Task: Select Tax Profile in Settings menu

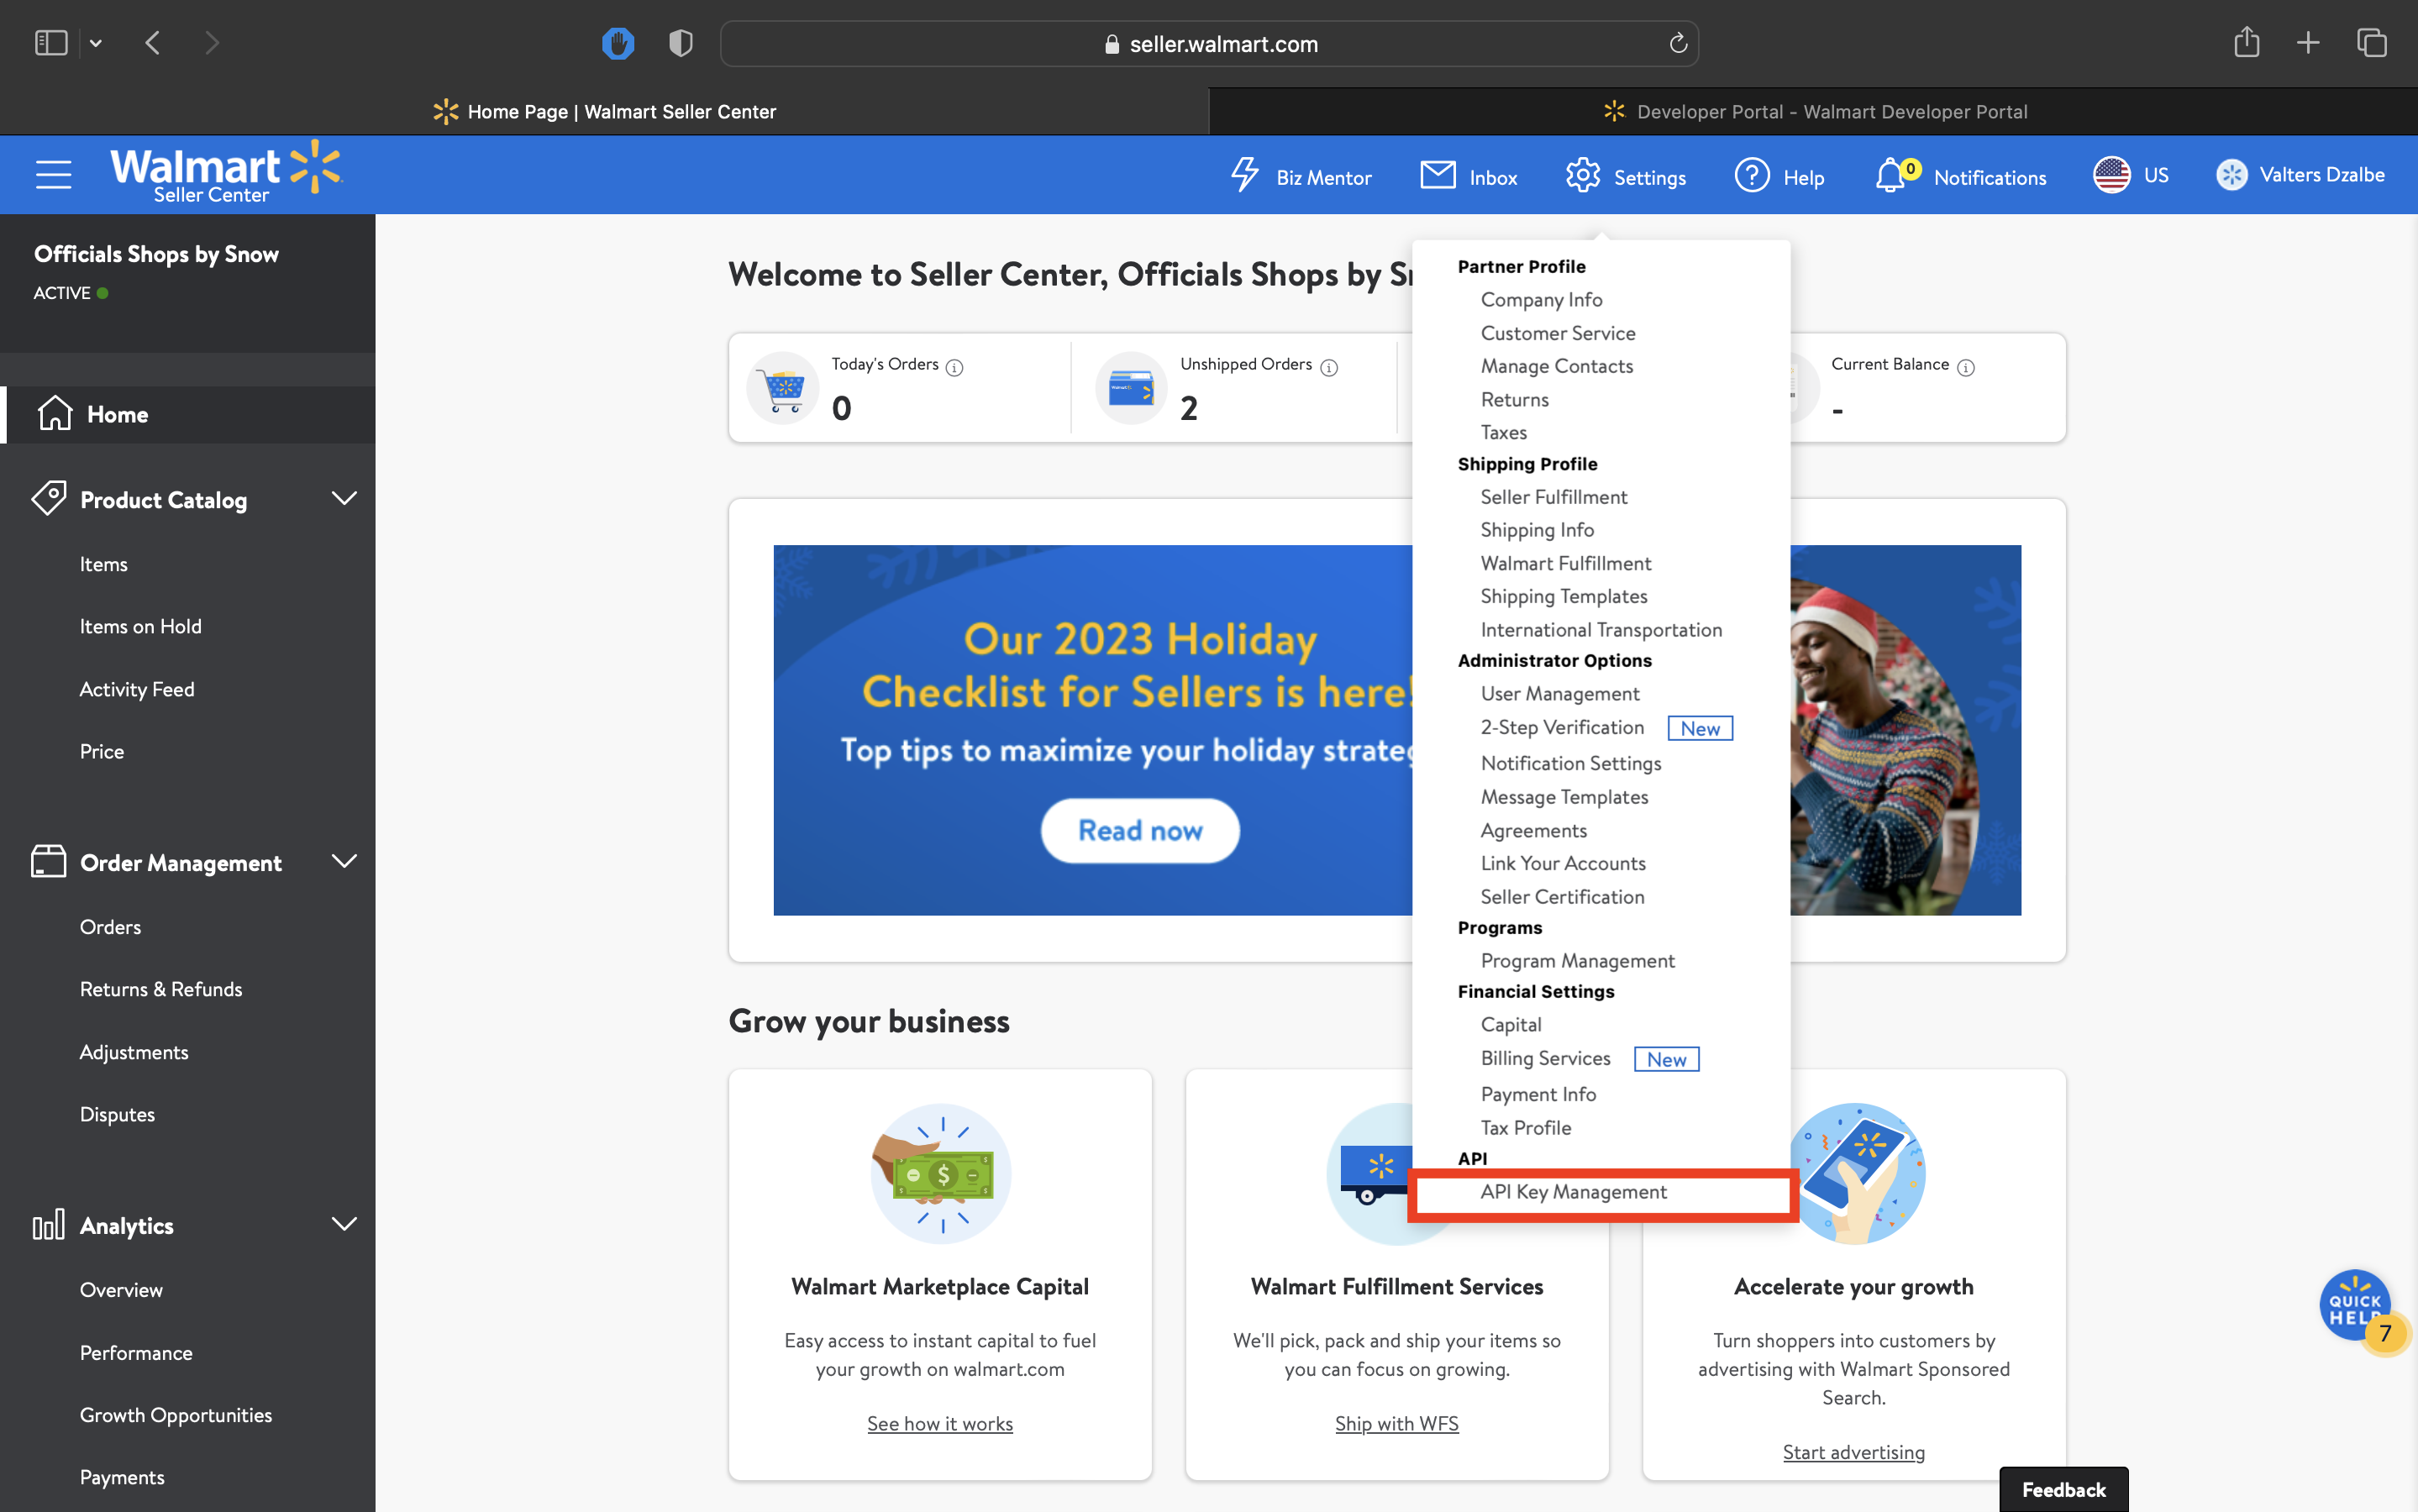Action: [x=1526, y=1127]
